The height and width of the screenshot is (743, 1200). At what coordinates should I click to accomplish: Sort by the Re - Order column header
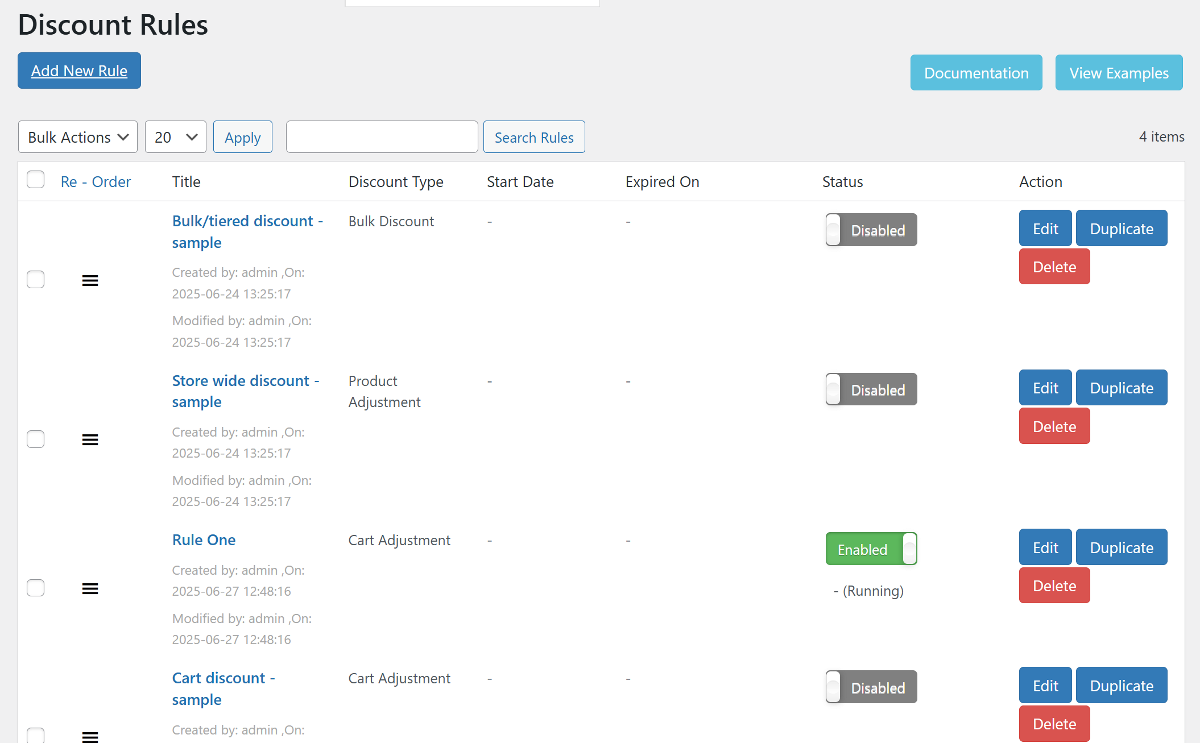pos(96,182)
